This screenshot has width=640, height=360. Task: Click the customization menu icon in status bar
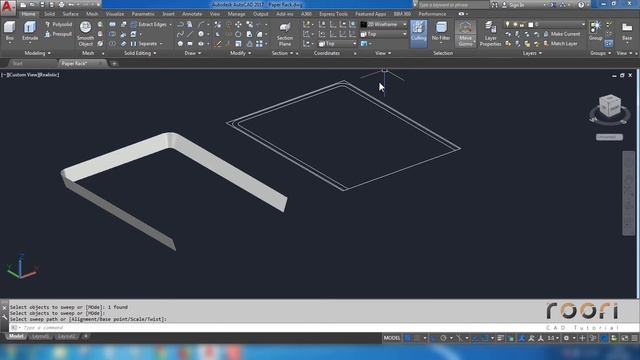tap(635, 338)
